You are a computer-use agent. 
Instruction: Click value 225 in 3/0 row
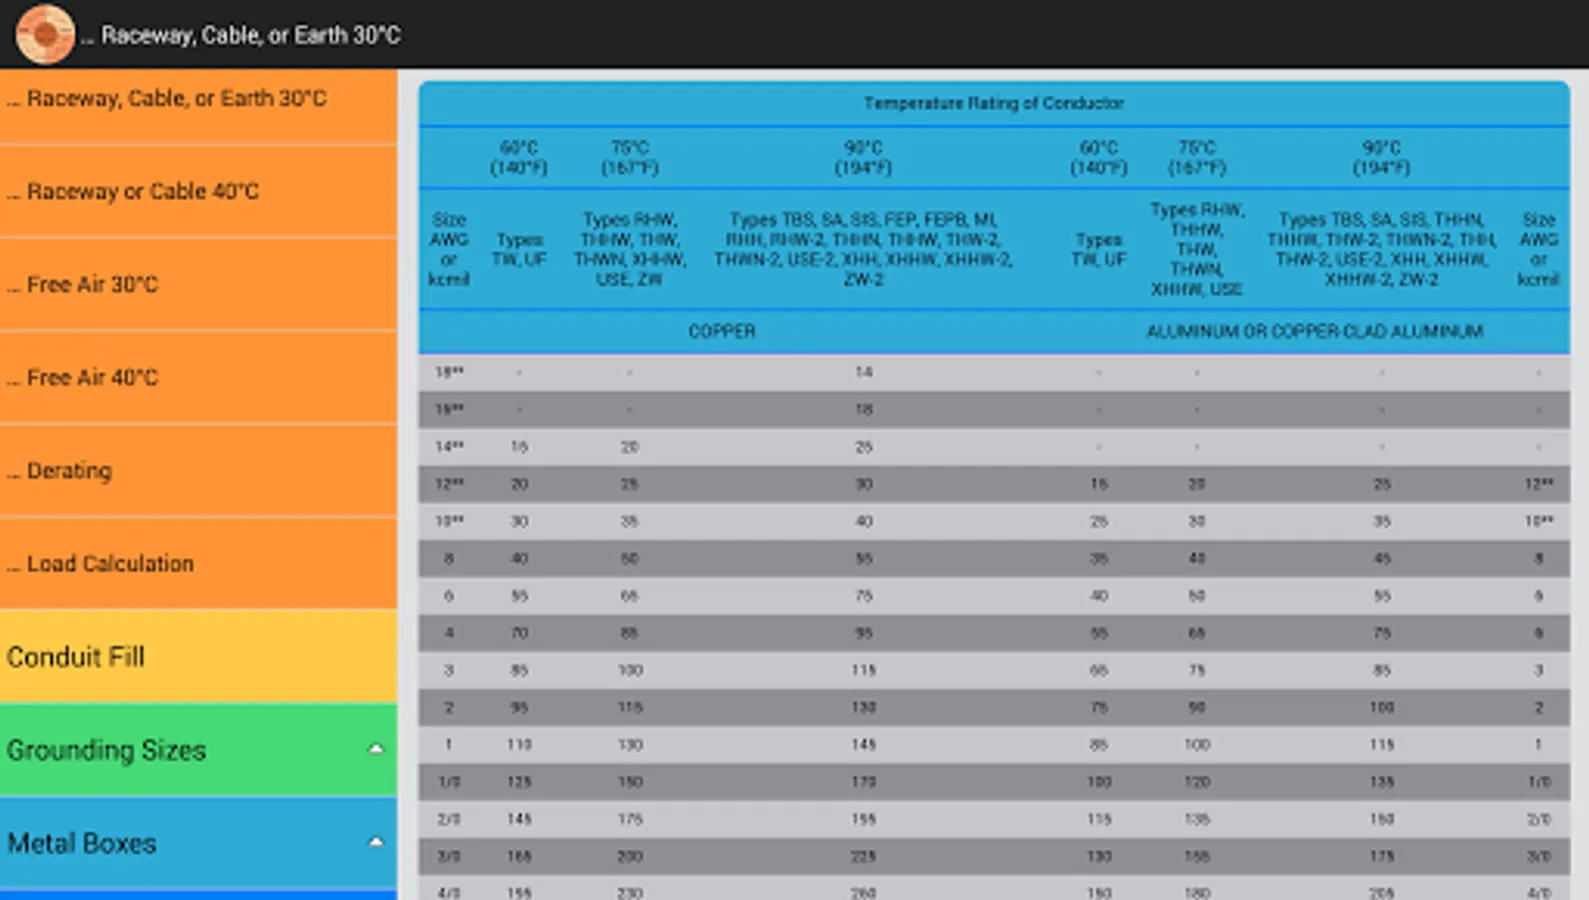[864, 856]
